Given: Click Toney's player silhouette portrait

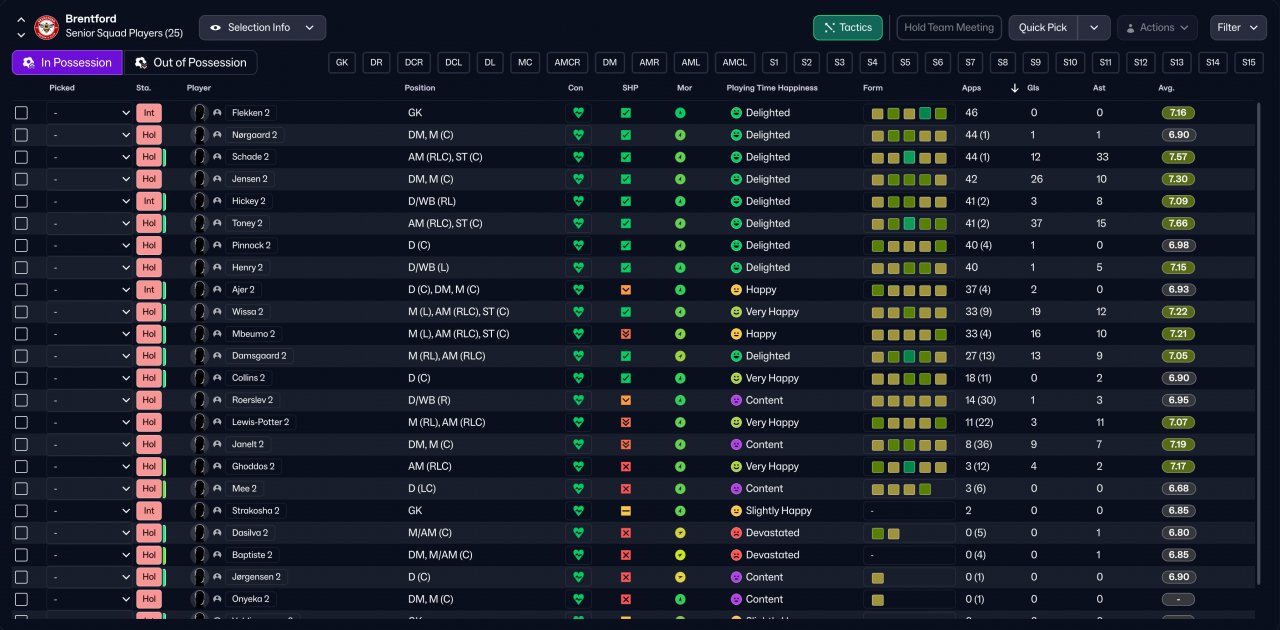Looking at the screenshot, I should pyautogui.click(x=200, y=223).
